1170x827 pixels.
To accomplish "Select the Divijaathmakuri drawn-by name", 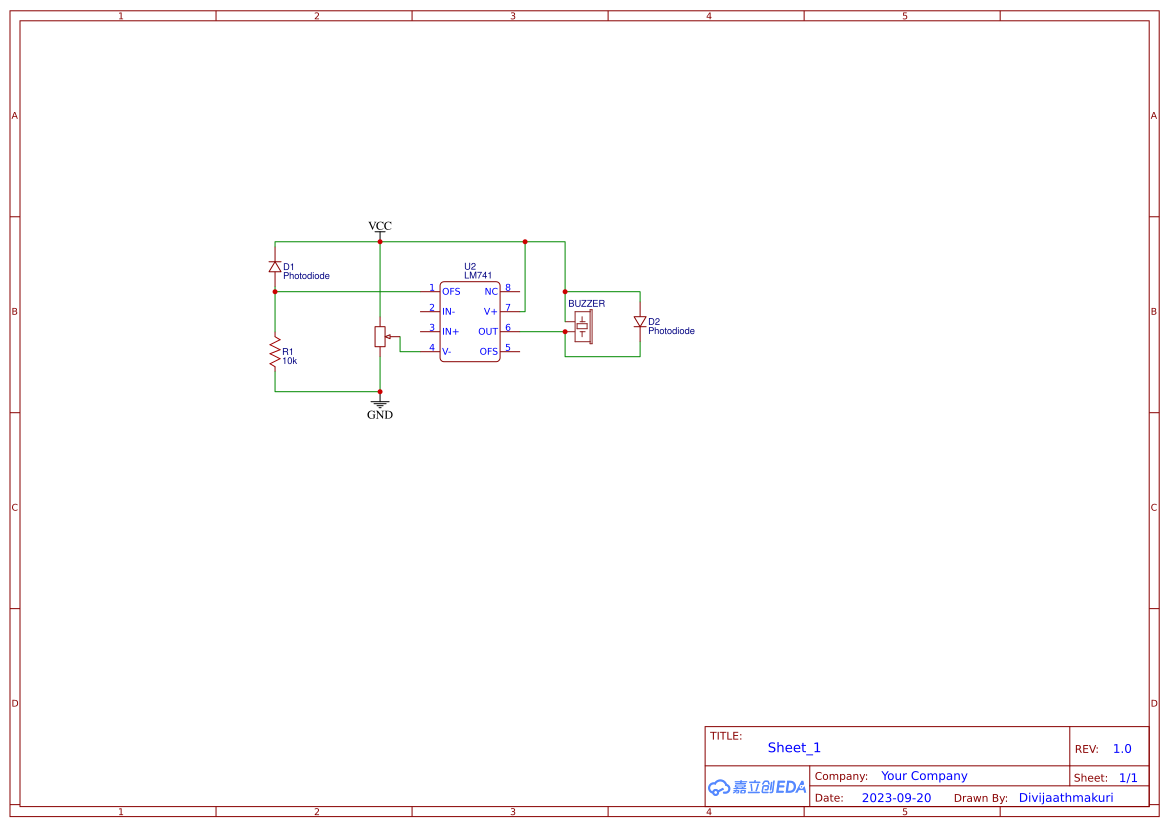I will click(1066, 798).
